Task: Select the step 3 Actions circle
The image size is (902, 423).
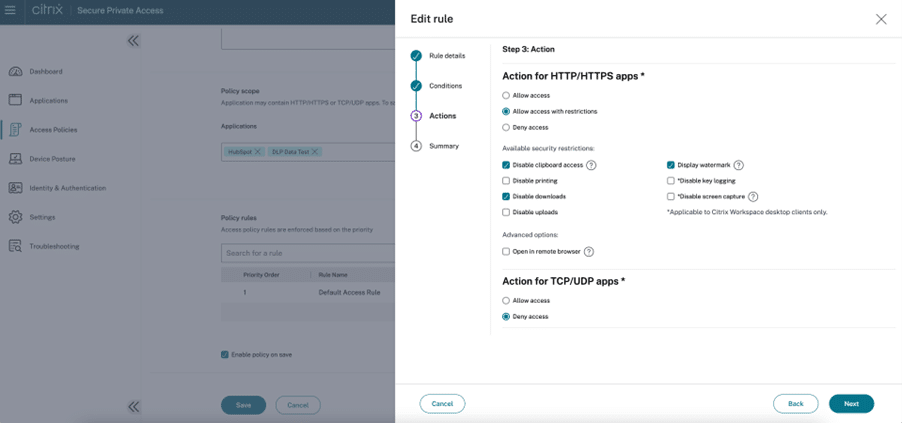Action: coord(416,116)
